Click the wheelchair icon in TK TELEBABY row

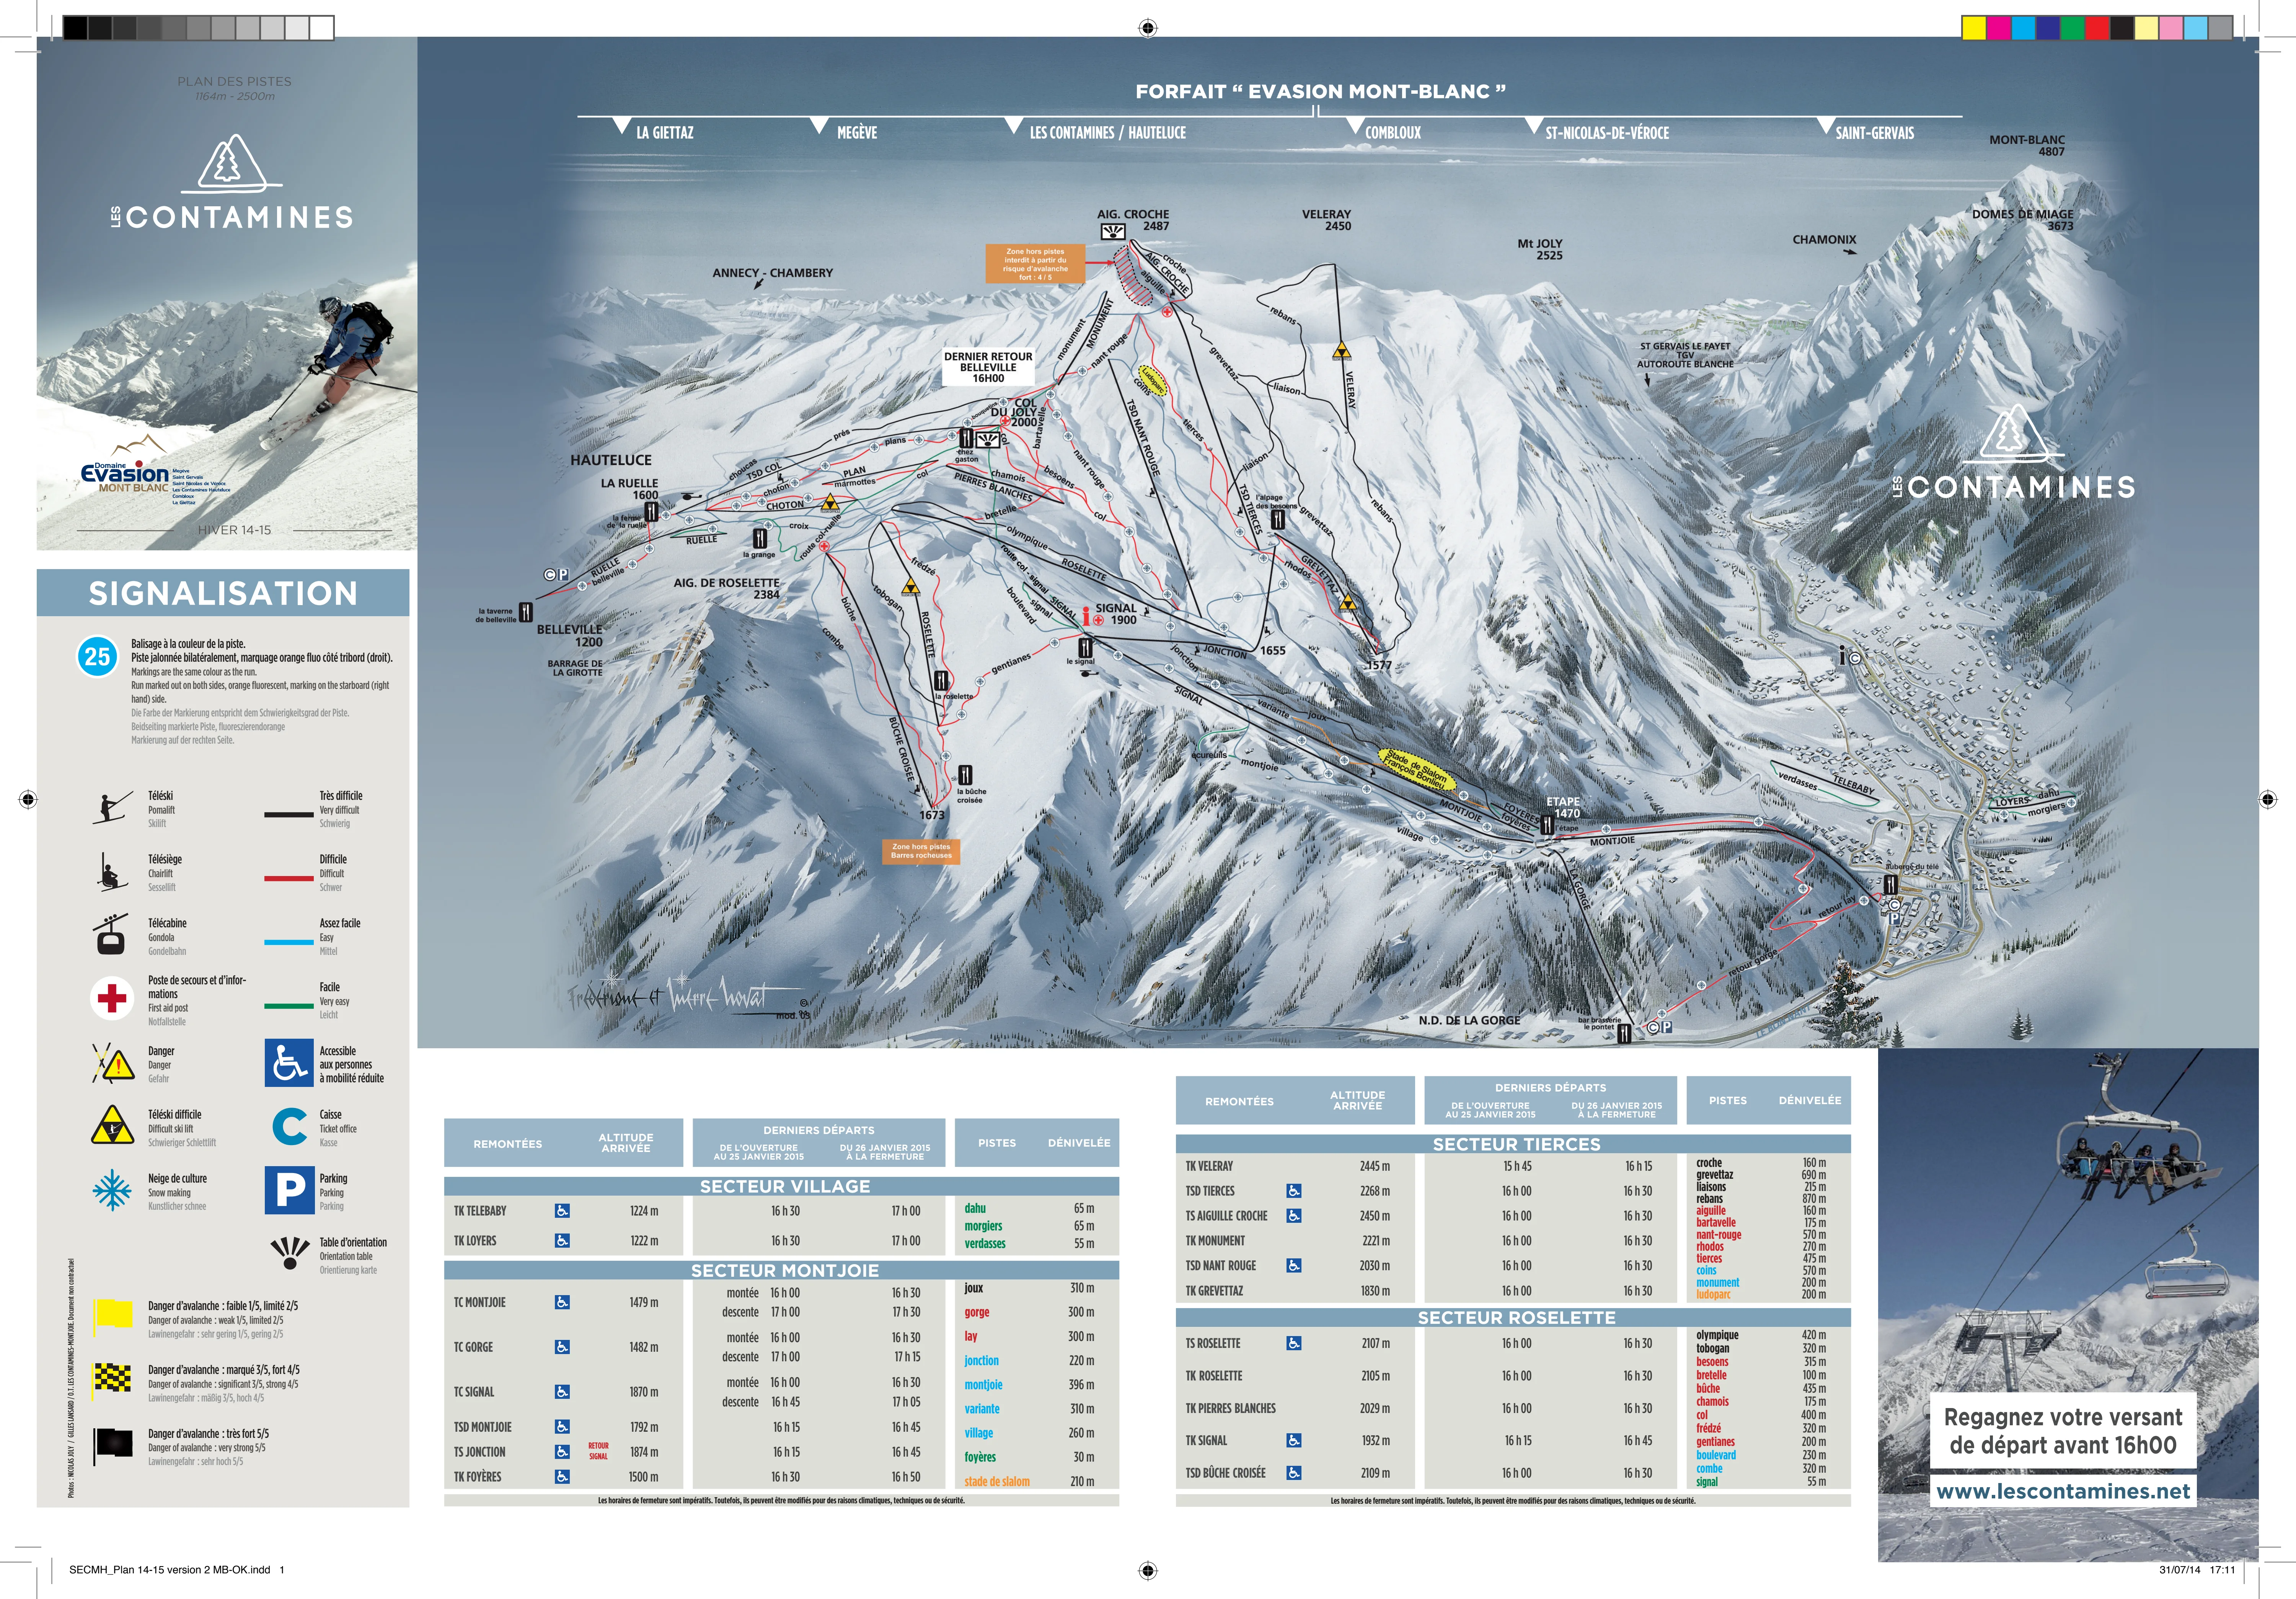pos(562,1211)
